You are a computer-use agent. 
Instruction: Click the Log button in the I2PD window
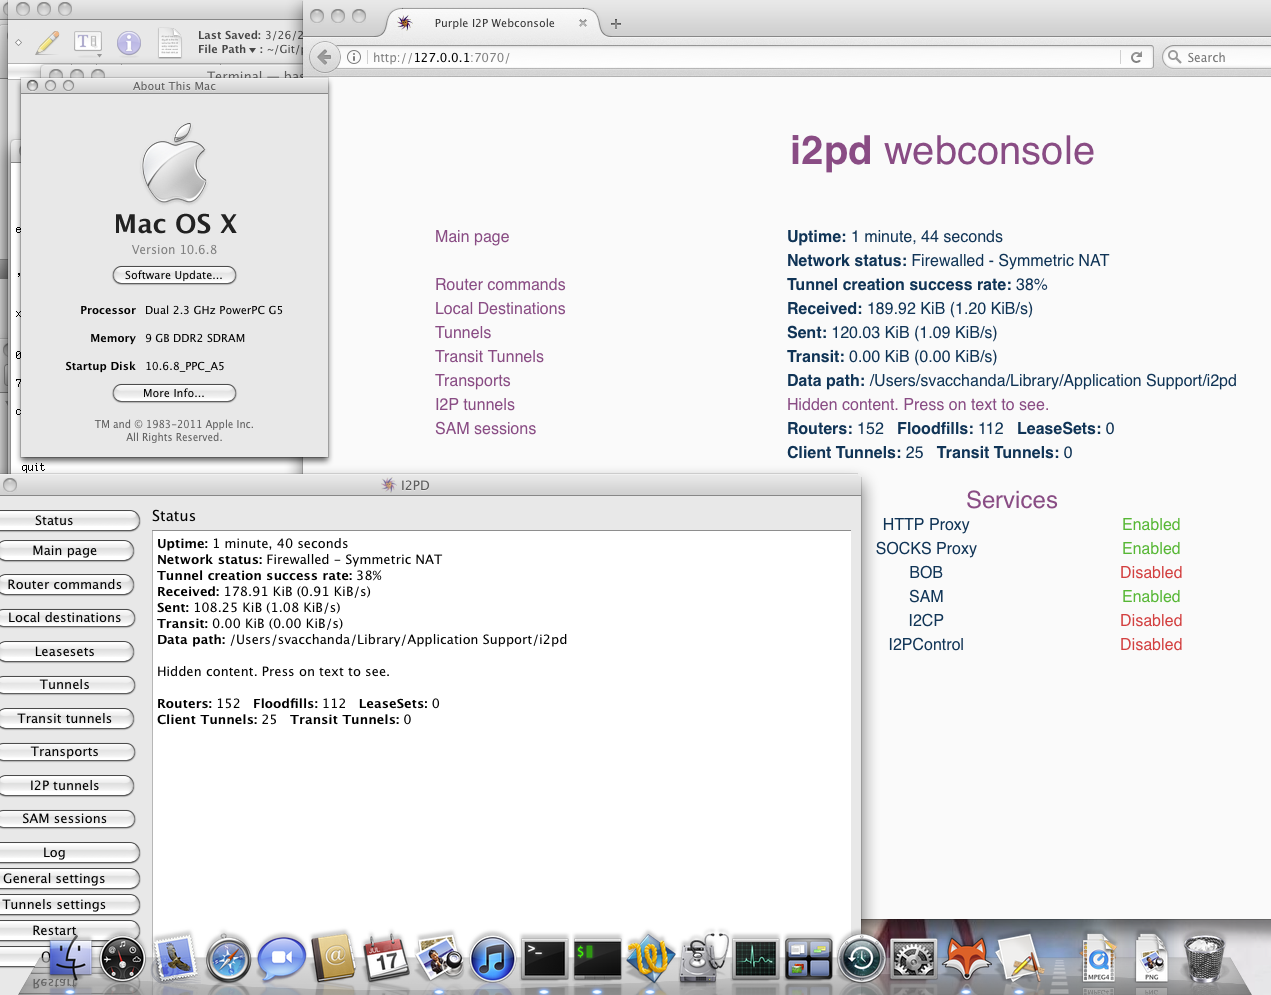point(67,852)
